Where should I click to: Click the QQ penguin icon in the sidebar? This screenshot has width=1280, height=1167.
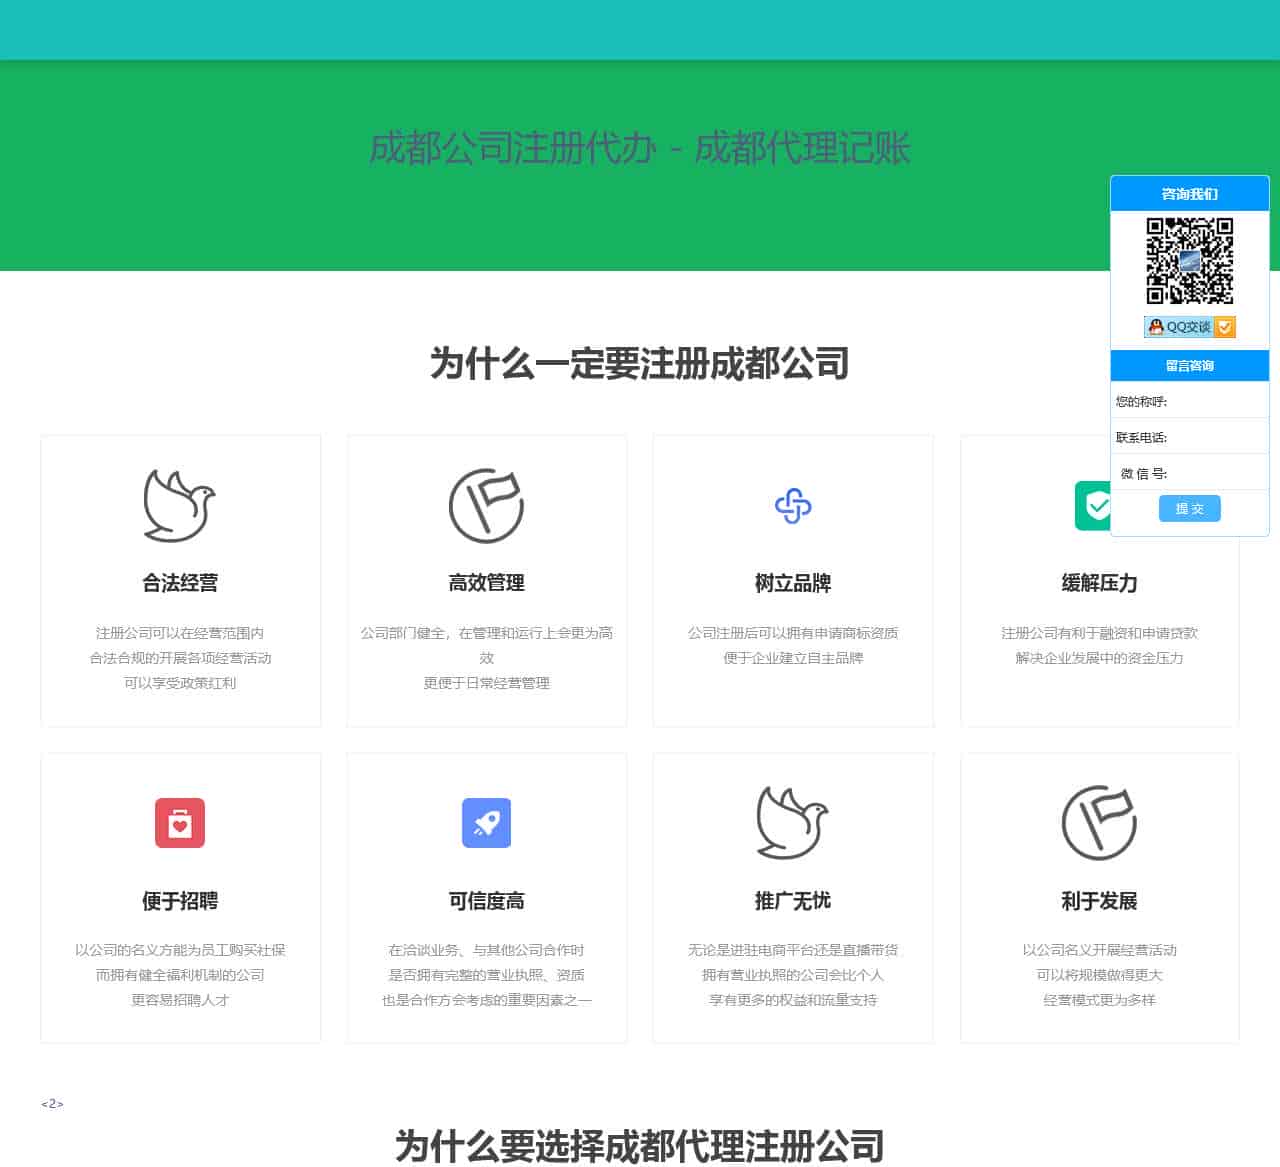[1155, 326]
